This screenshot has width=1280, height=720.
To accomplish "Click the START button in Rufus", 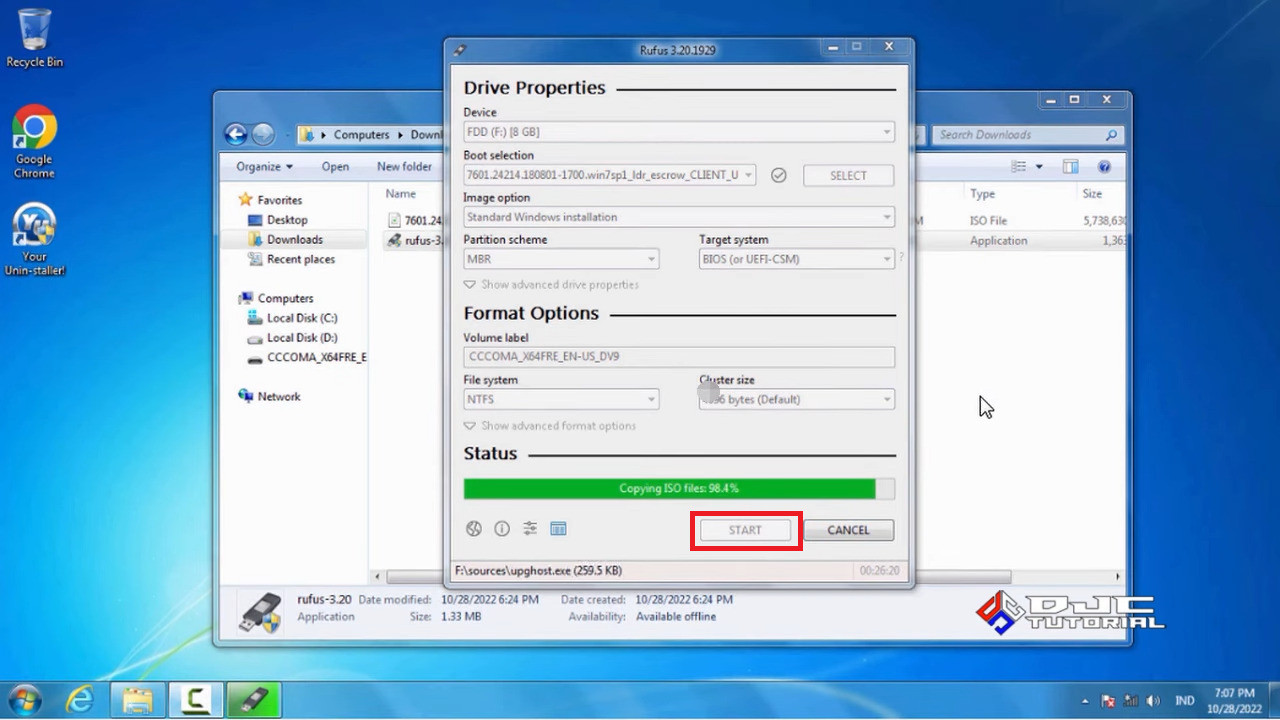I will point(745,530).
